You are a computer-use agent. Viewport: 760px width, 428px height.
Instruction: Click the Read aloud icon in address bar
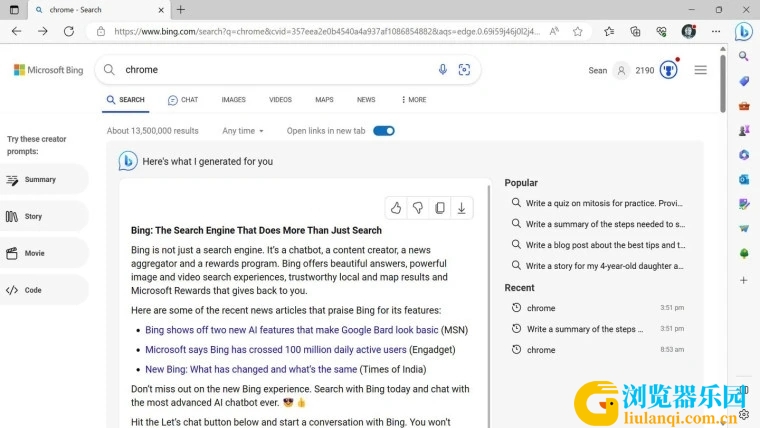[x=554, y=32]
